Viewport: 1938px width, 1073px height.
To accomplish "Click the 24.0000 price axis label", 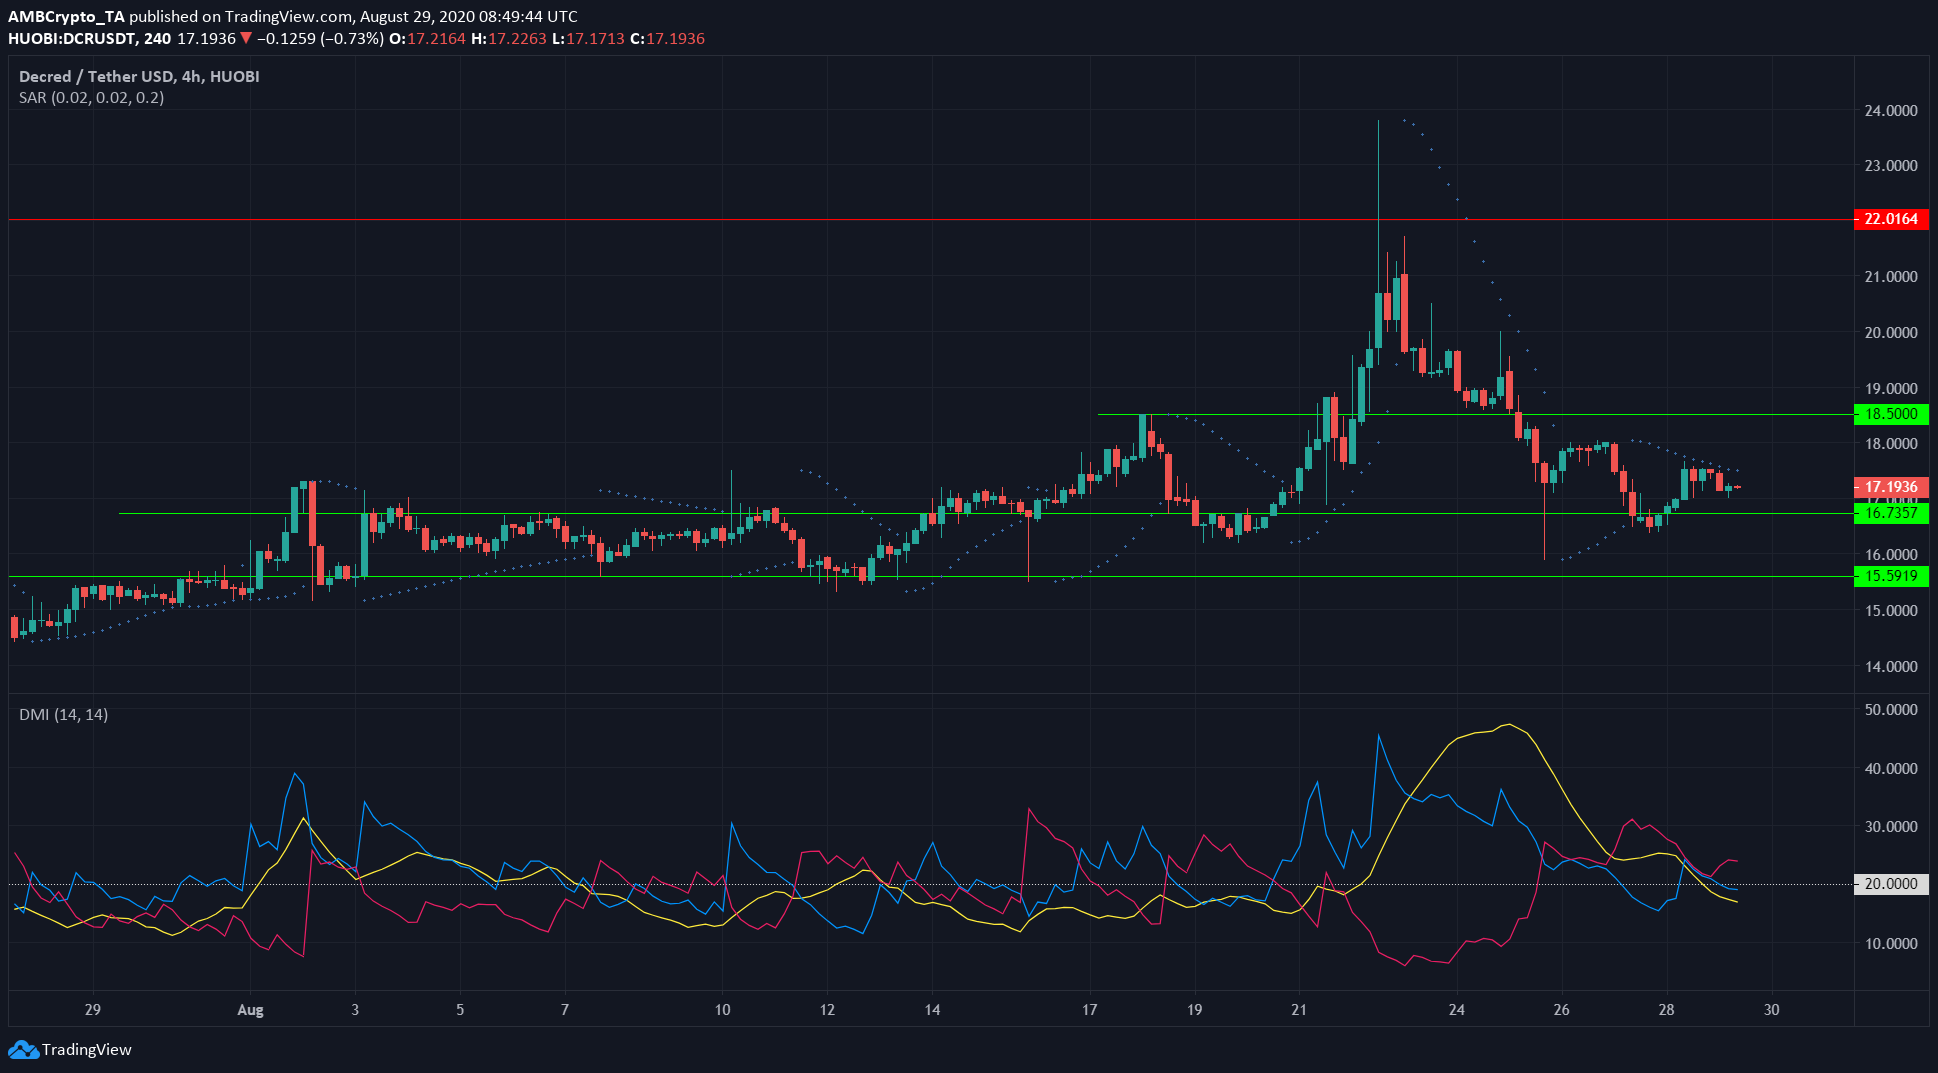I will pyautogui.click(x=1891, y=111).
